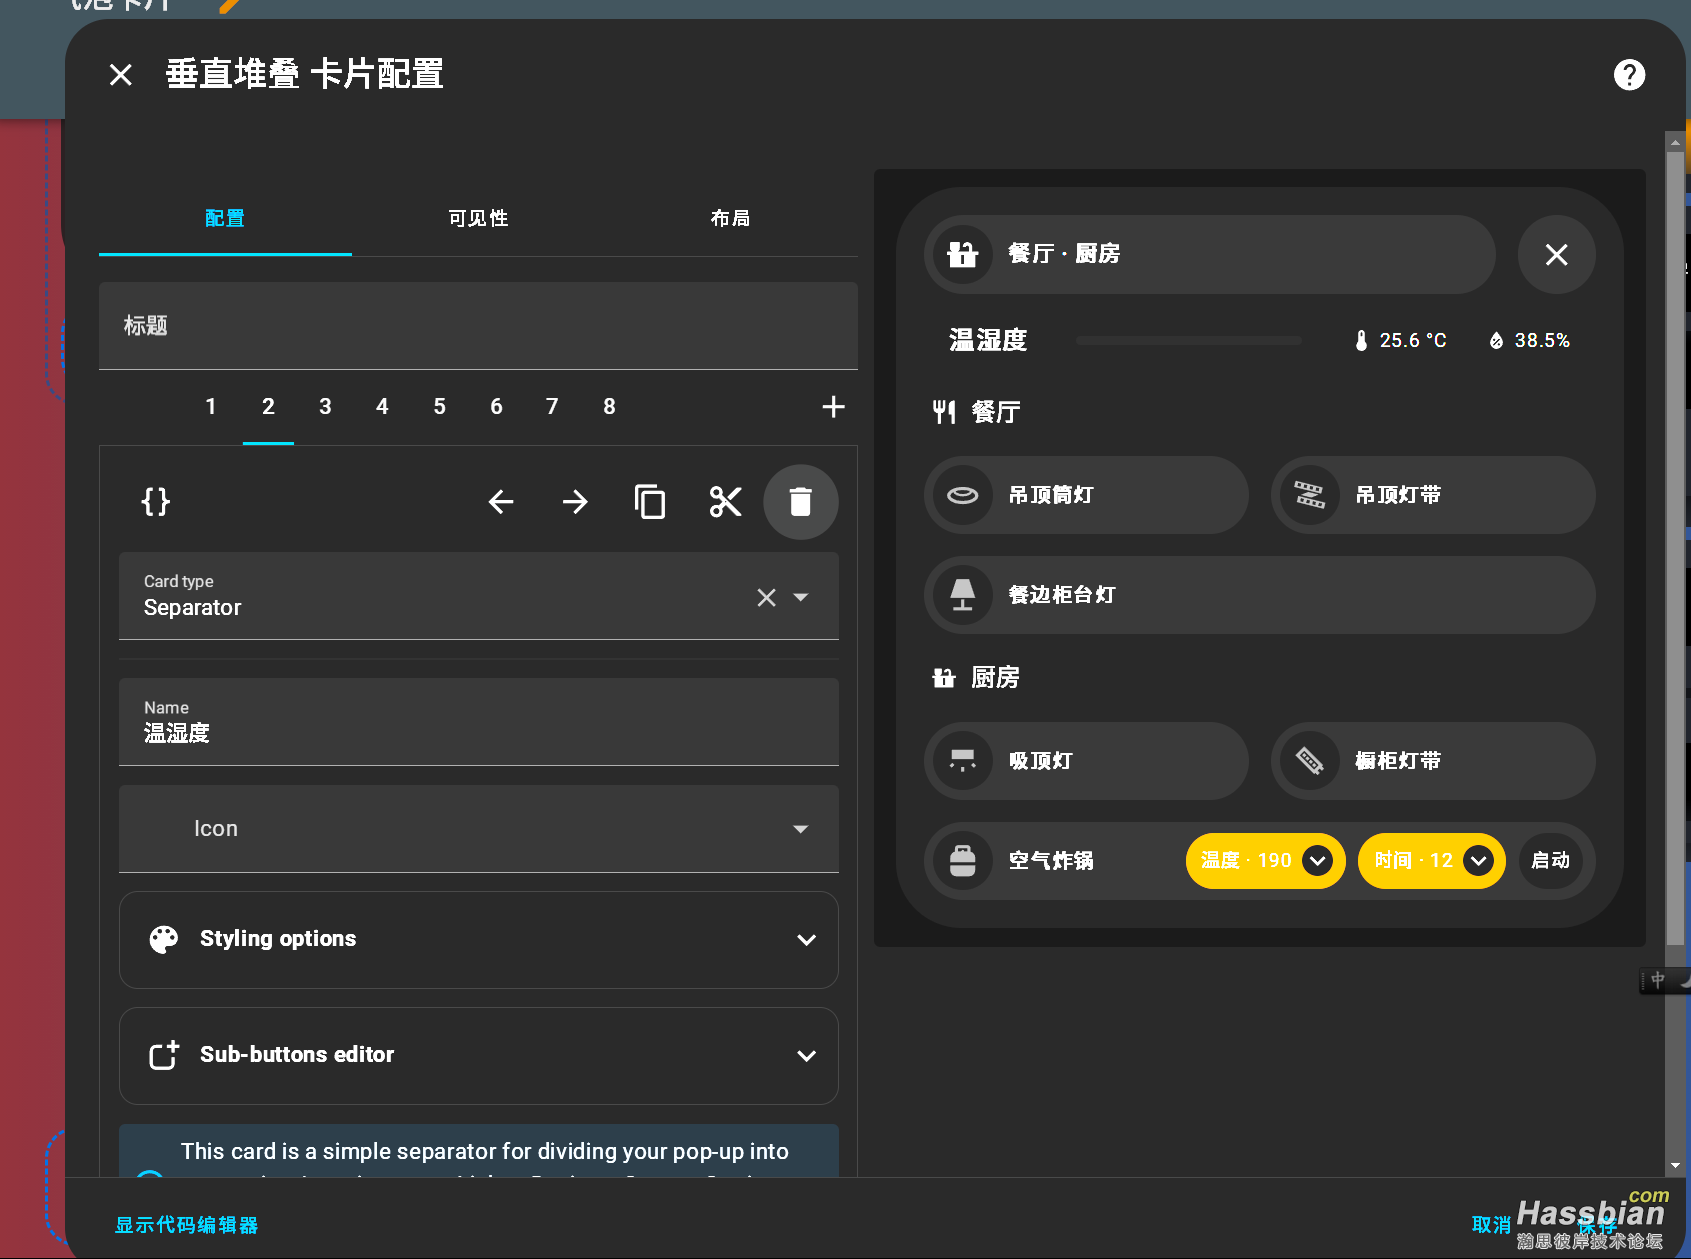
Task: Select card tab 2
Action: pyautogui.click(x=268, y=407)
